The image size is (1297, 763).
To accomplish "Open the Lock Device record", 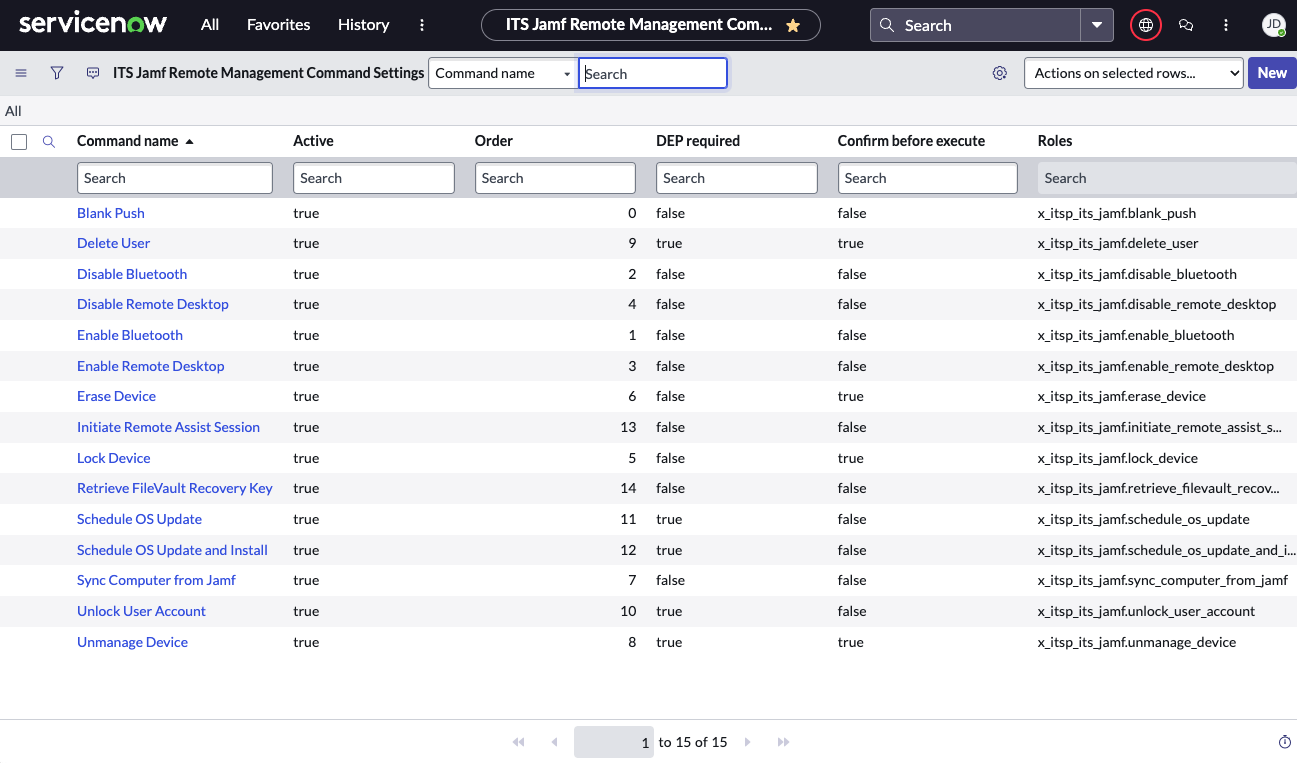I will pyautogui.click(x=114, y=458).
